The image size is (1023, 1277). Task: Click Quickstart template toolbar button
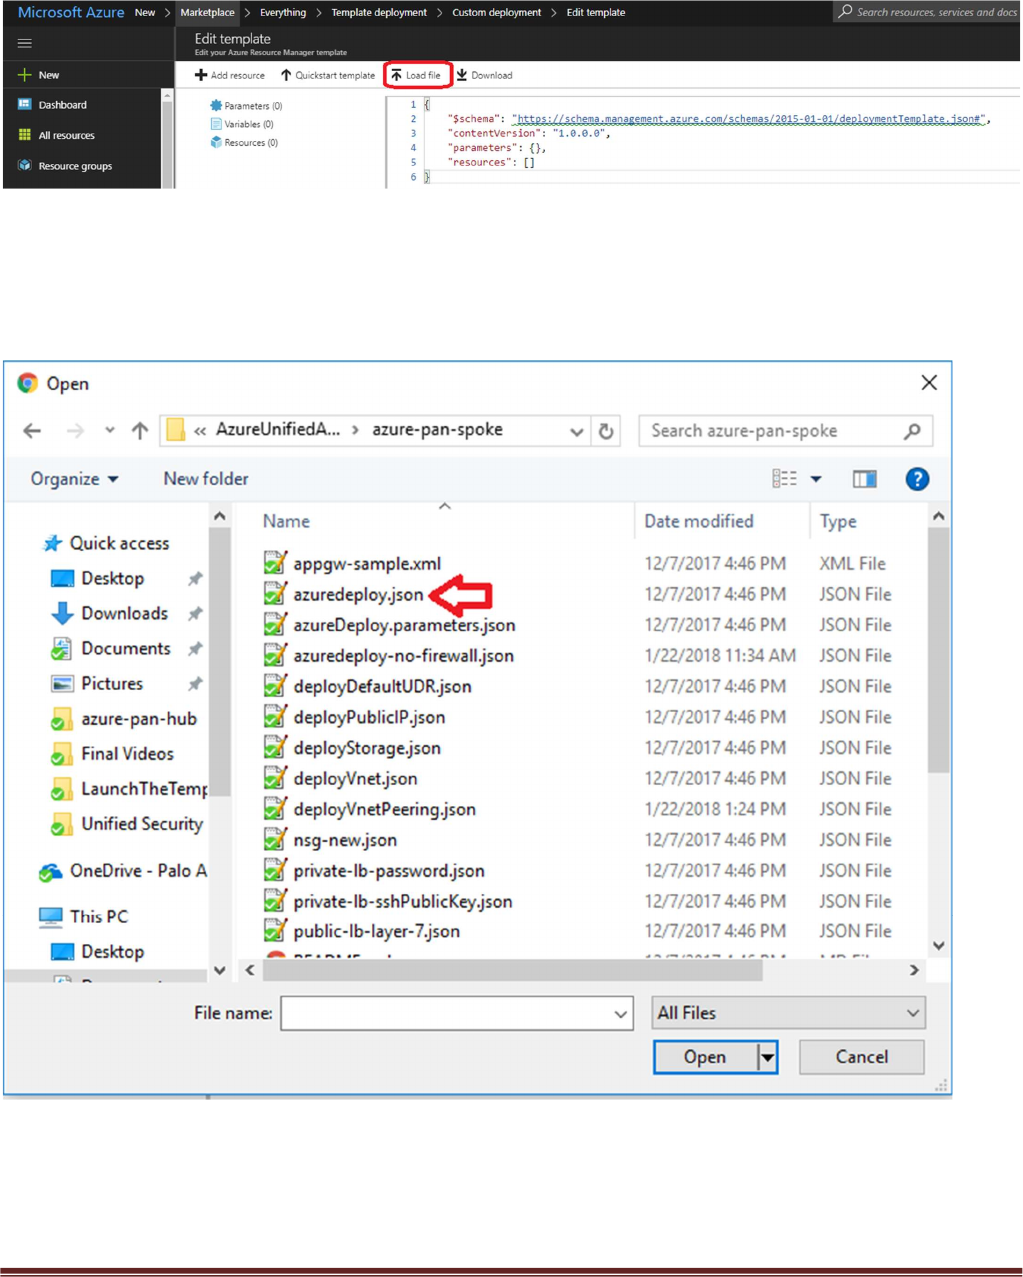328,75
